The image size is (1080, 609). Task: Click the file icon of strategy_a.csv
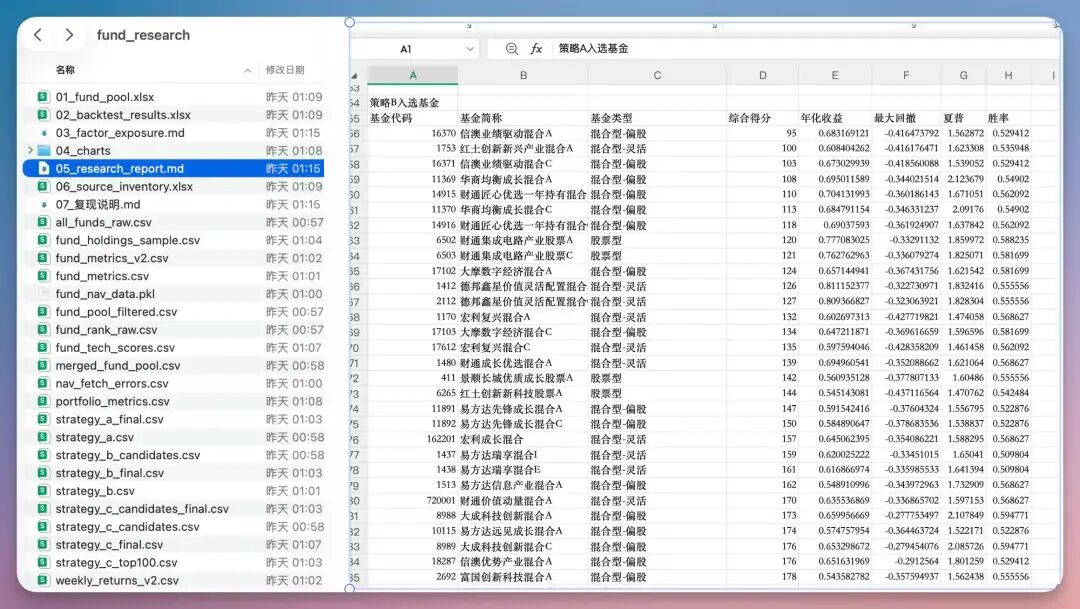tap(43, 437)
